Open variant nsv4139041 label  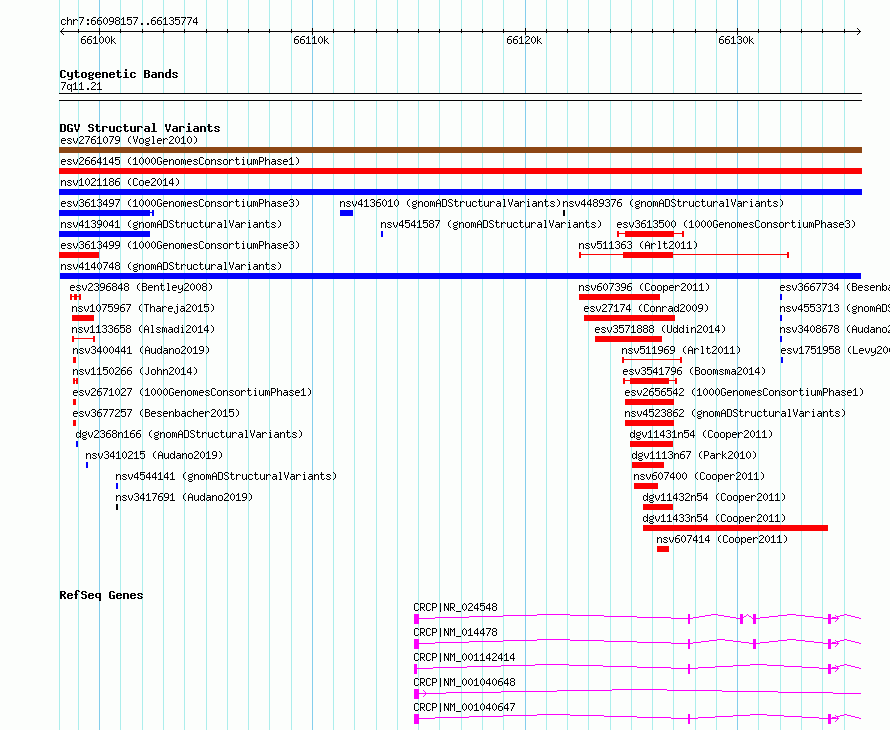[x=171, y=224]
